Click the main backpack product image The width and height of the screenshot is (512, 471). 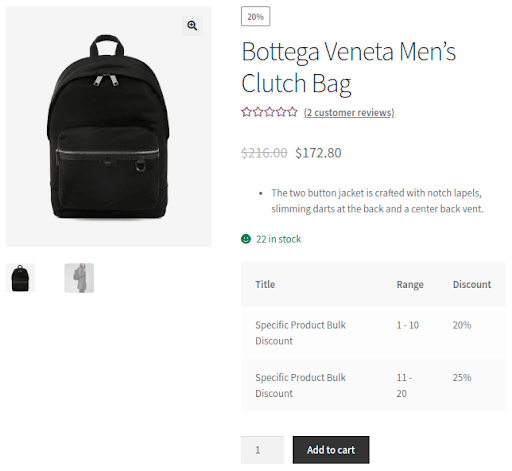(x=108, y=127)
